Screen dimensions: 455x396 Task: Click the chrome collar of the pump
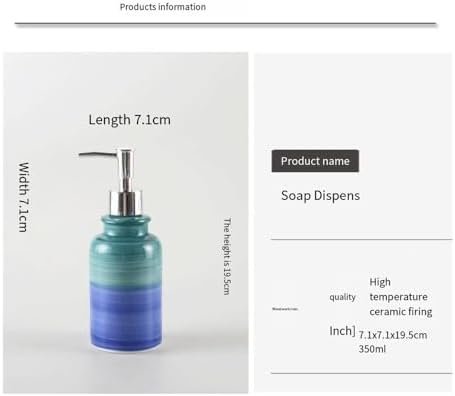[x=126, y=202]
